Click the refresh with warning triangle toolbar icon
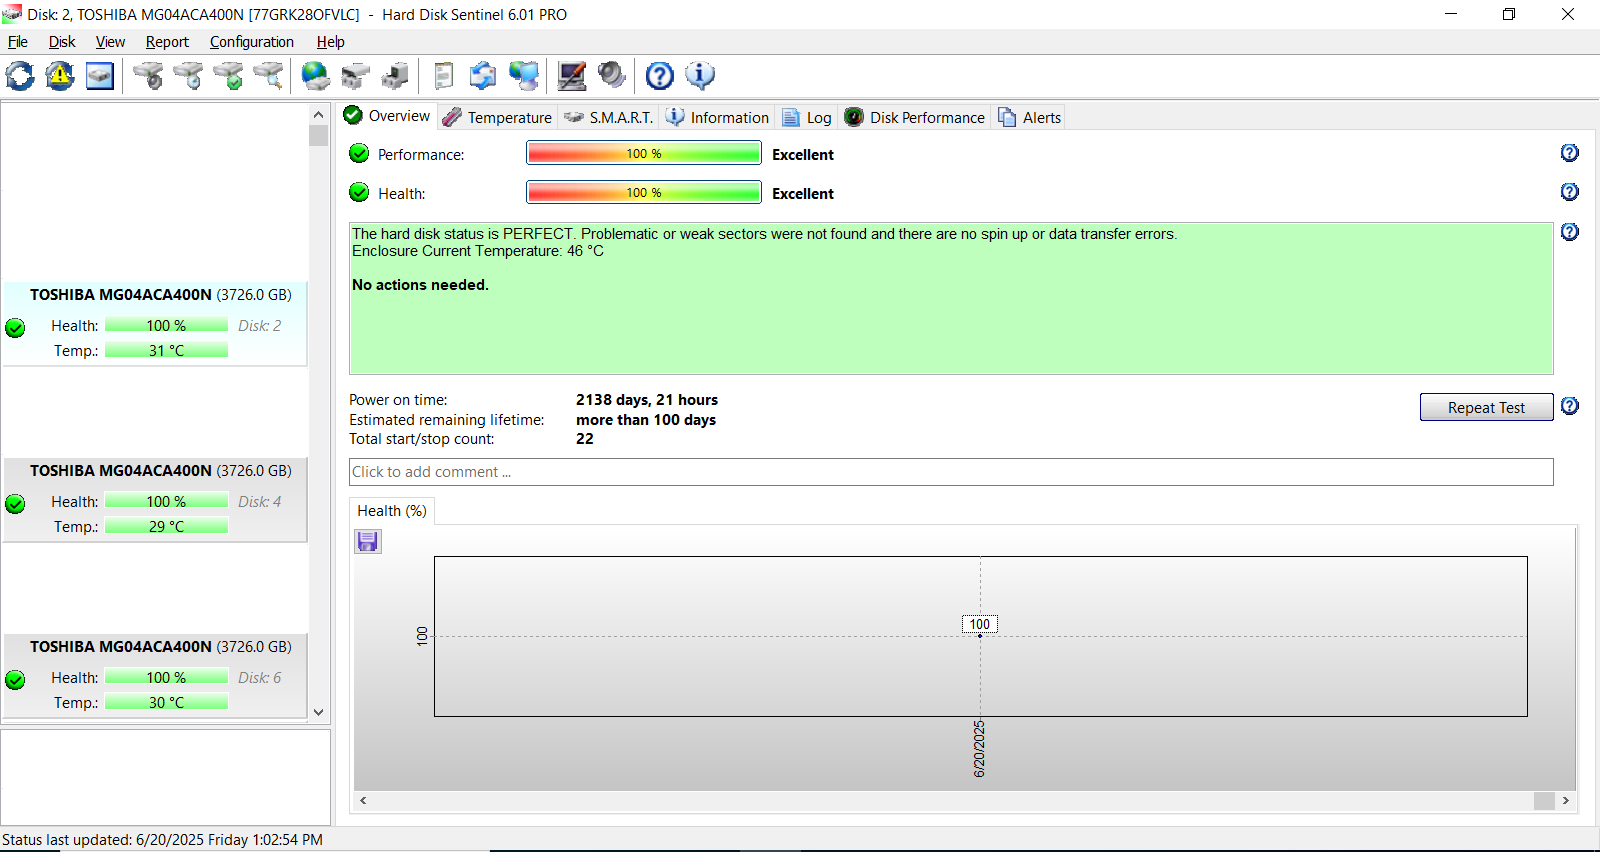The height and width of the screenshot is (852, 1600). coord(60,76)
